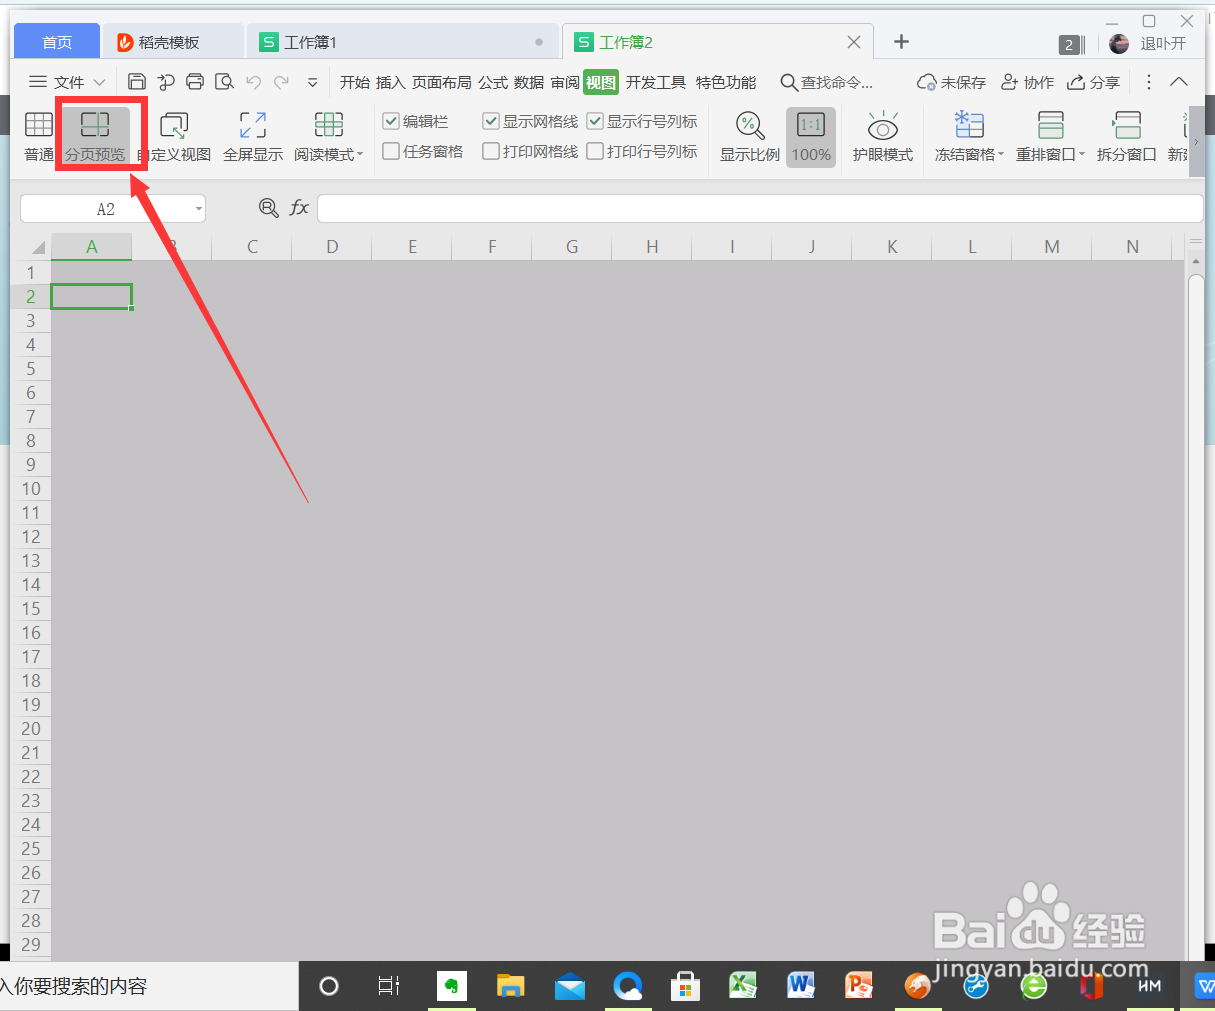
Task: Switch to the 工作簿1 document tab
Action: click(402, 42)
